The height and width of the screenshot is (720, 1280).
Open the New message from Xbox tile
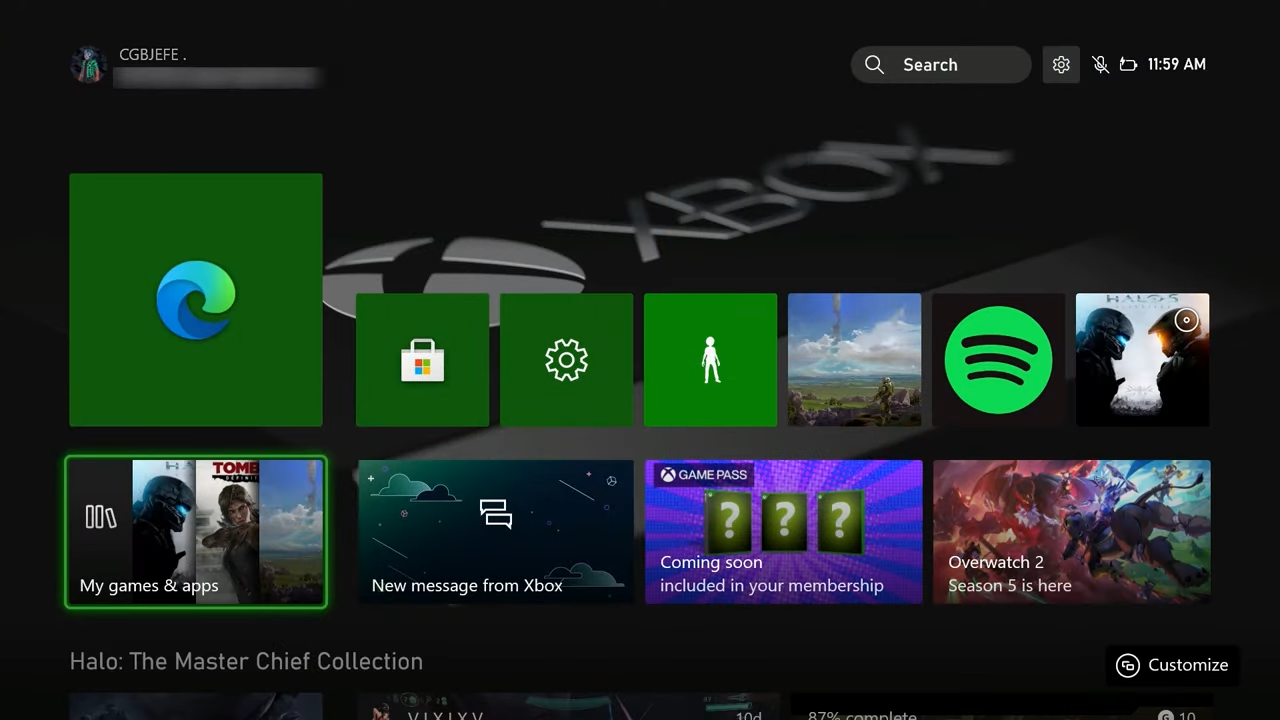[x=496, y=532]
